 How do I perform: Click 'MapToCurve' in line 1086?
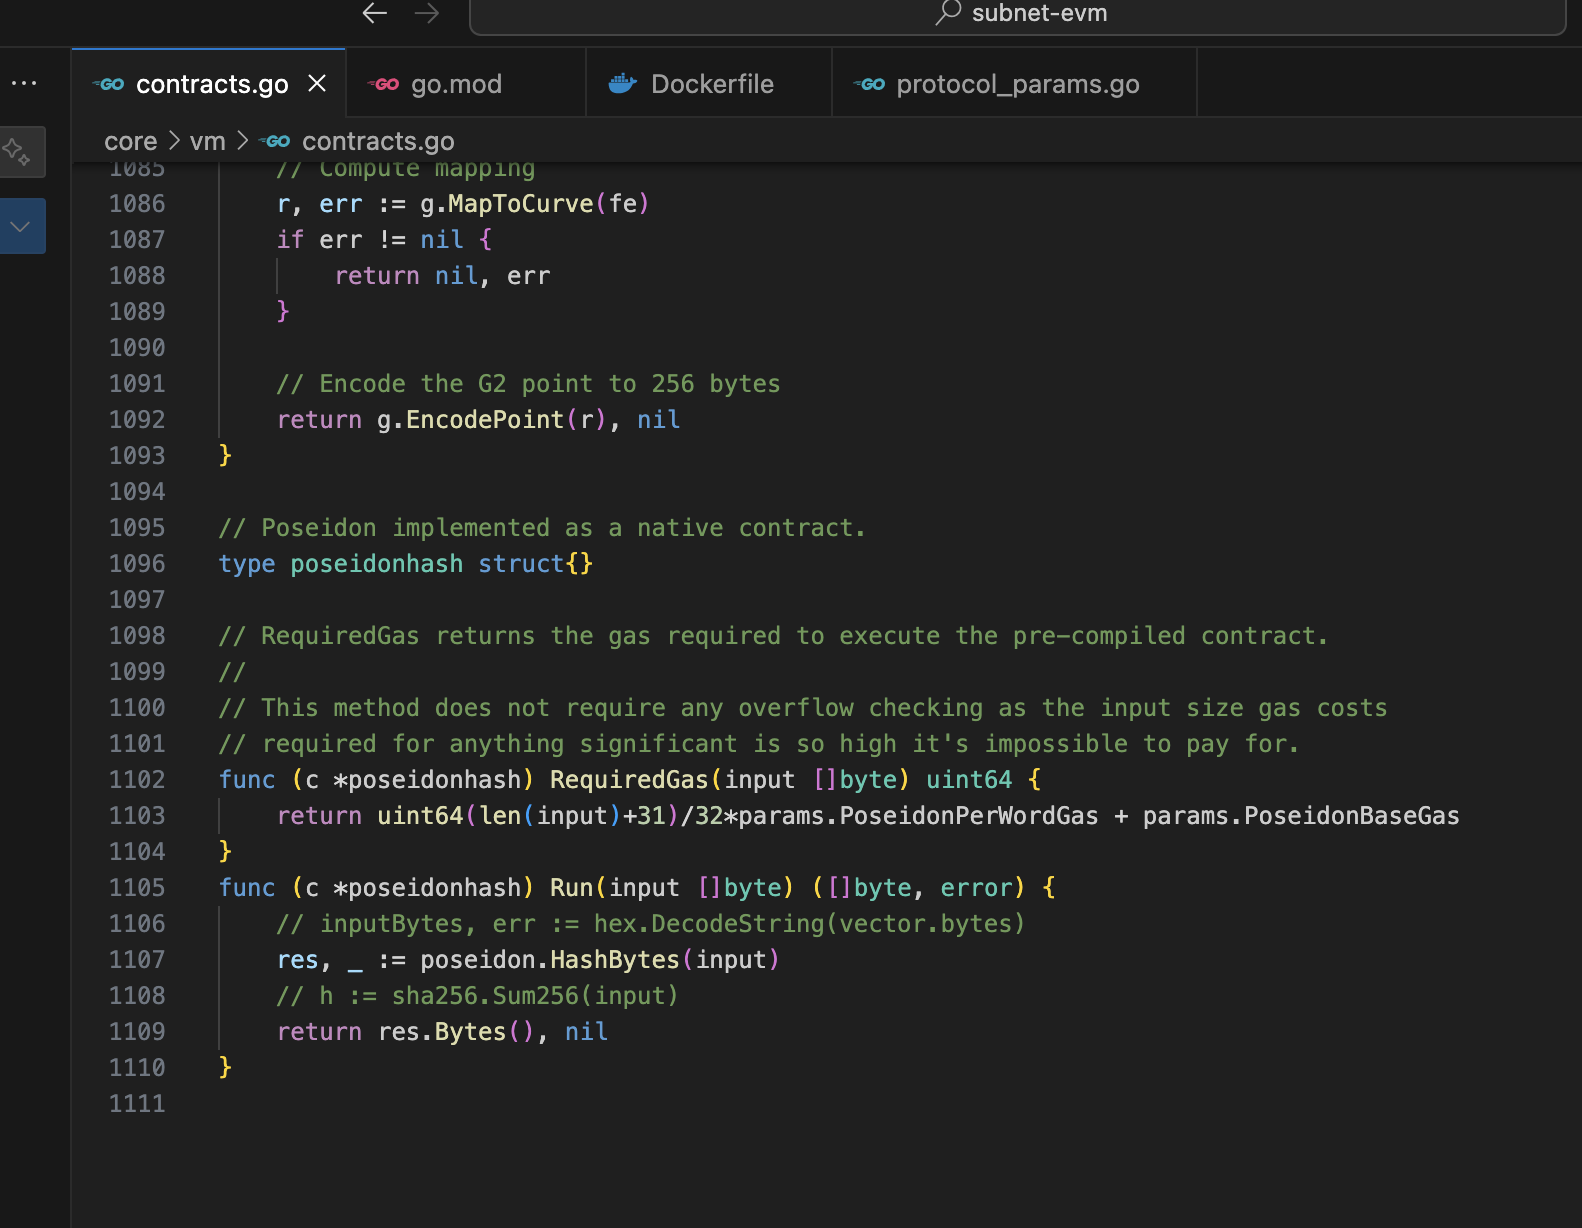pos(521,204)
